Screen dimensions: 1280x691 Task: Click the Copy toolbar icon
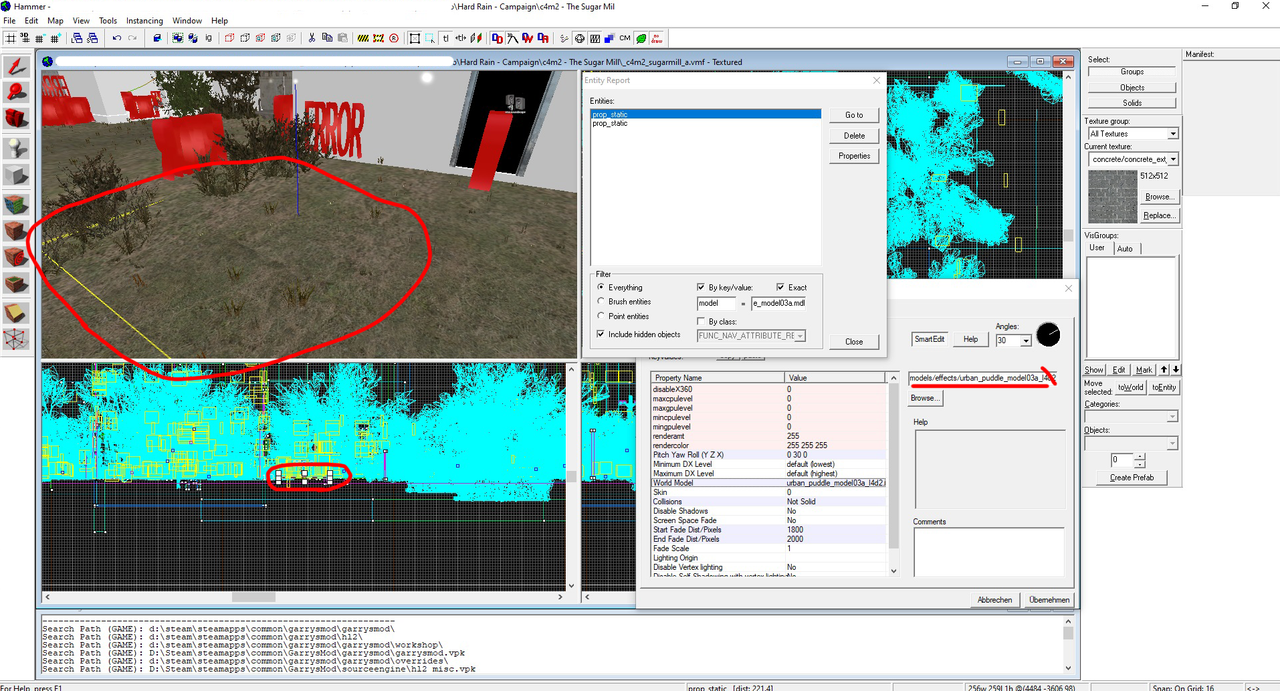pos(327,38)
